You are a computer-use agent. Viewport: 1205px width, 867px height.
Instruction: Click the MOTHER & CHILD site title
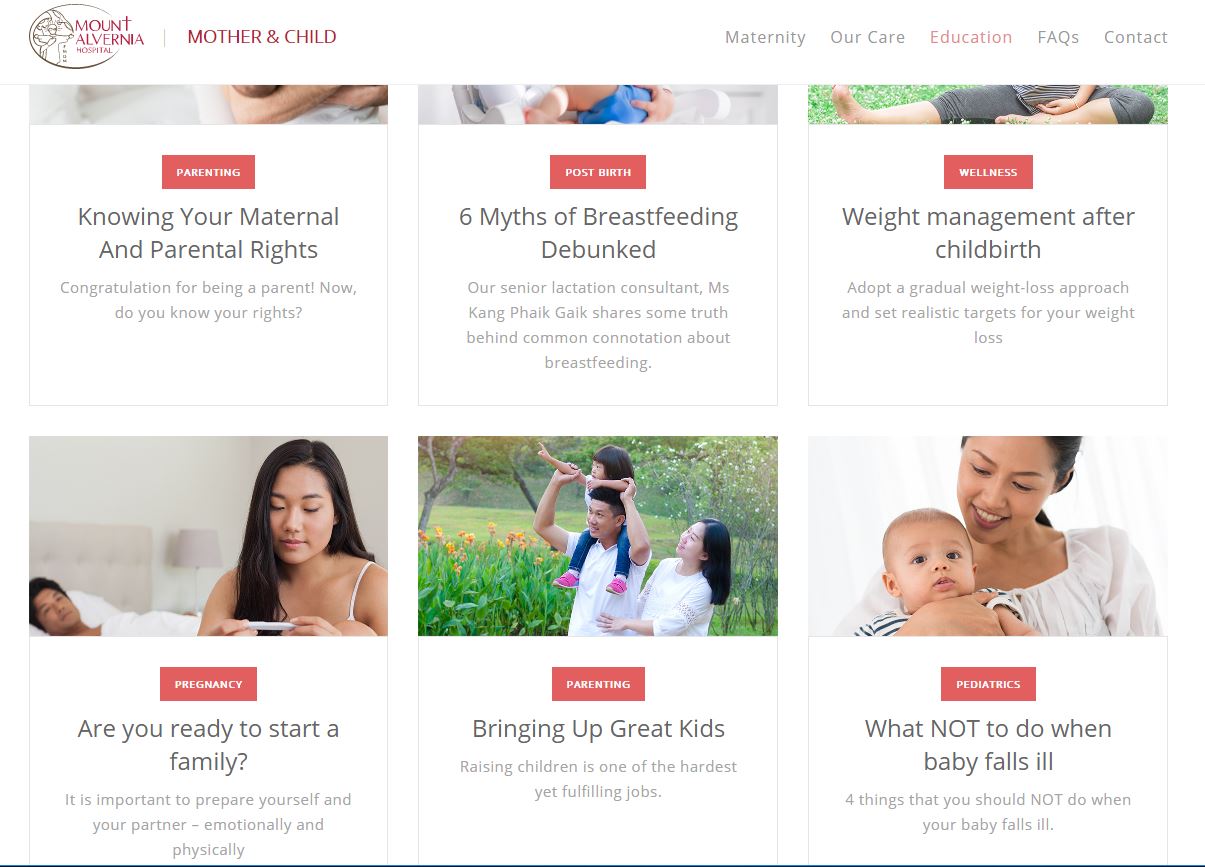262,37
